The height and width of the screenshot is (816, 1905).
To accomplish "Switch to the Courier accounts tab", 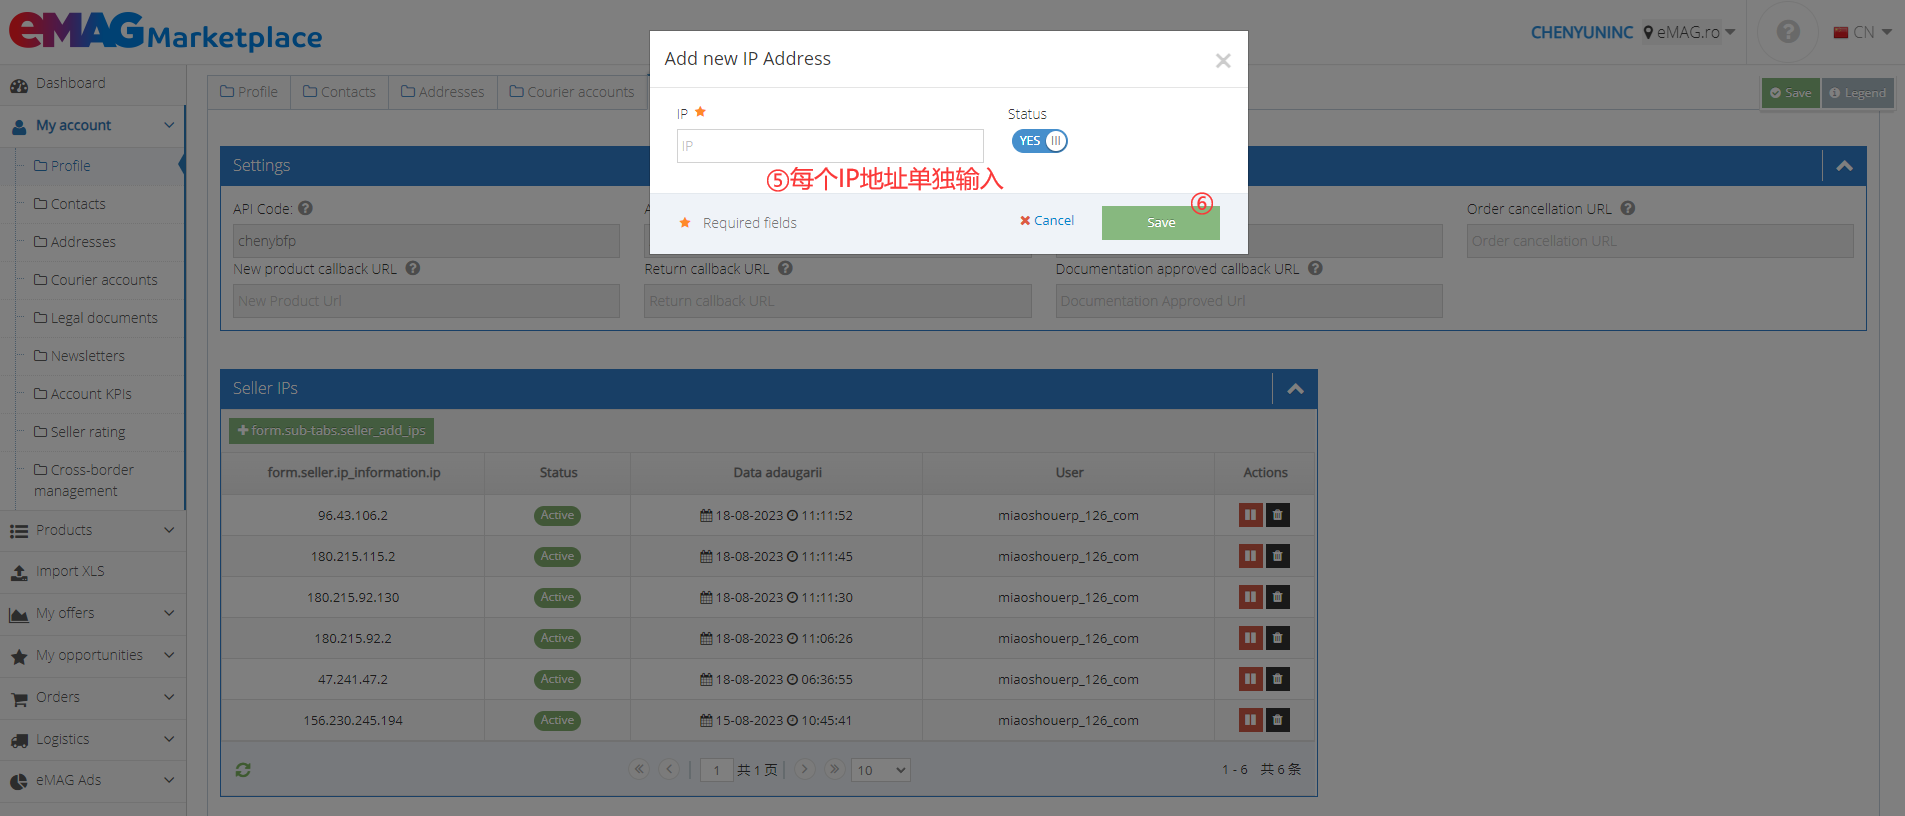I will click(572, 92).
